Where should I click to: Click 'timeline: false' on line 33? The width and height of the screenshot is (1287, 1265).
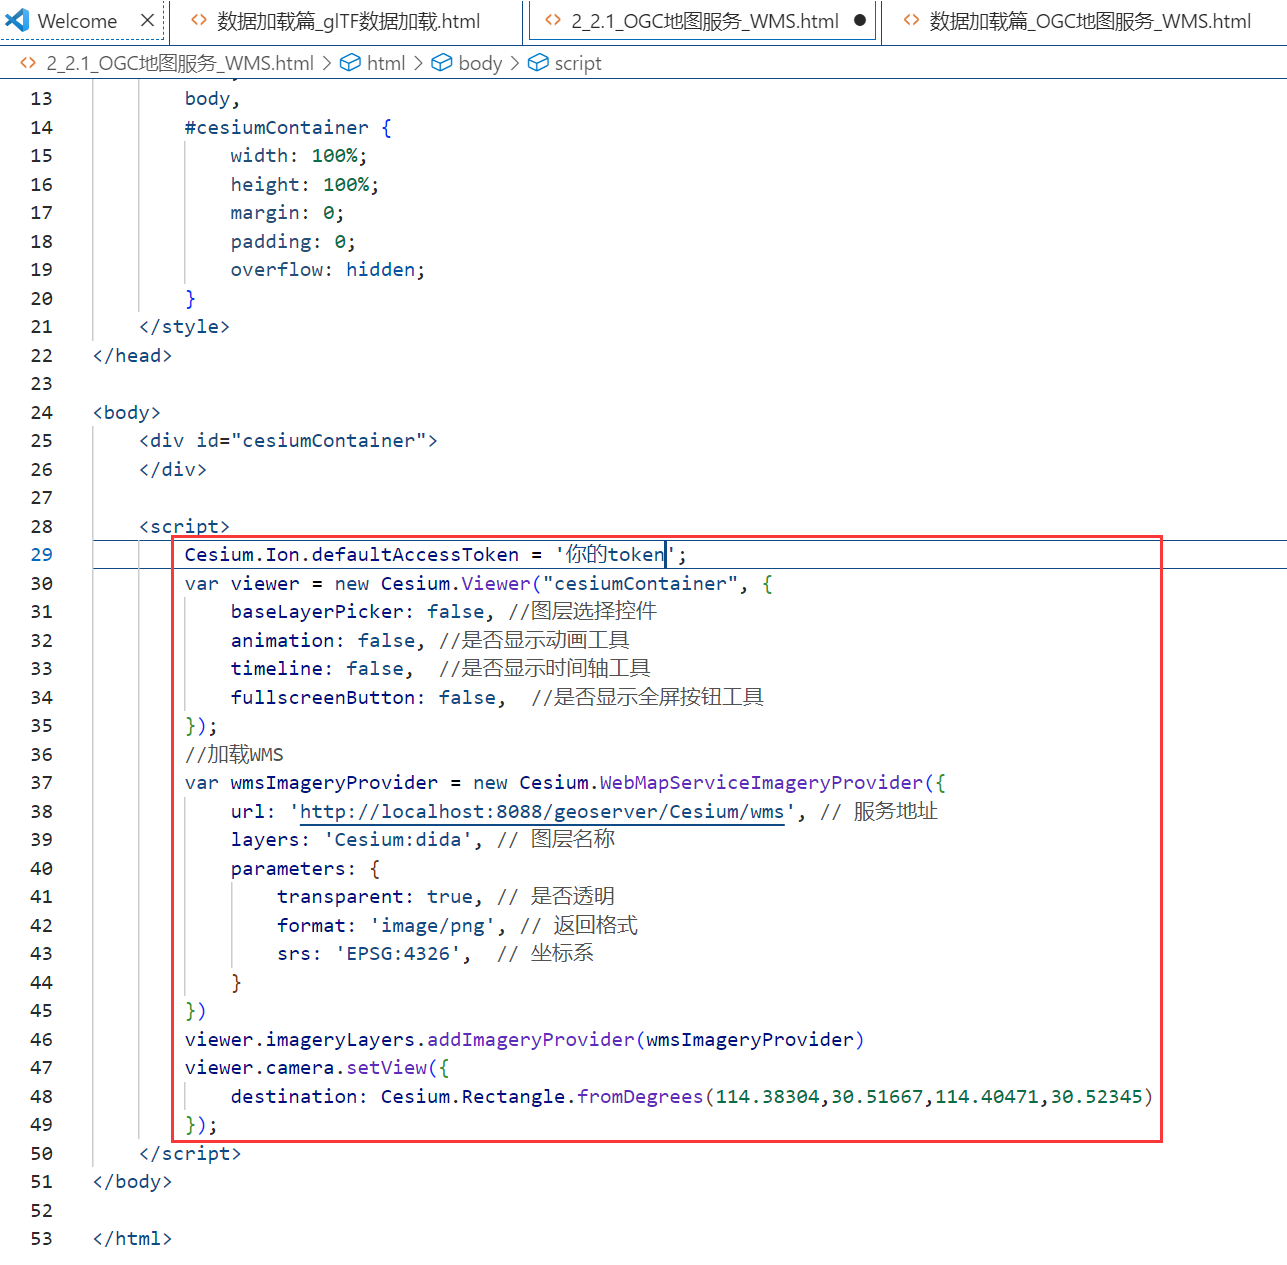(x=317, y=669)
